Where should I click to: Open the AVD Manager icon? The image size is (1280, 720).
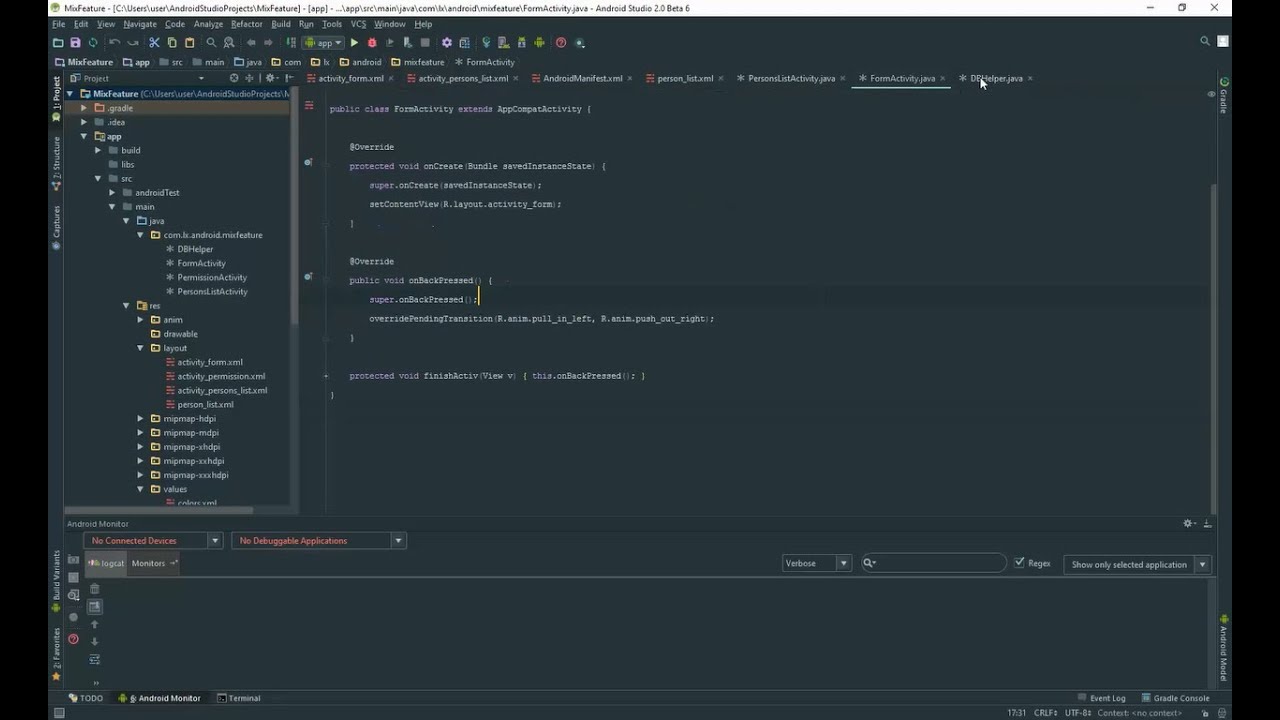pos(504,43)
